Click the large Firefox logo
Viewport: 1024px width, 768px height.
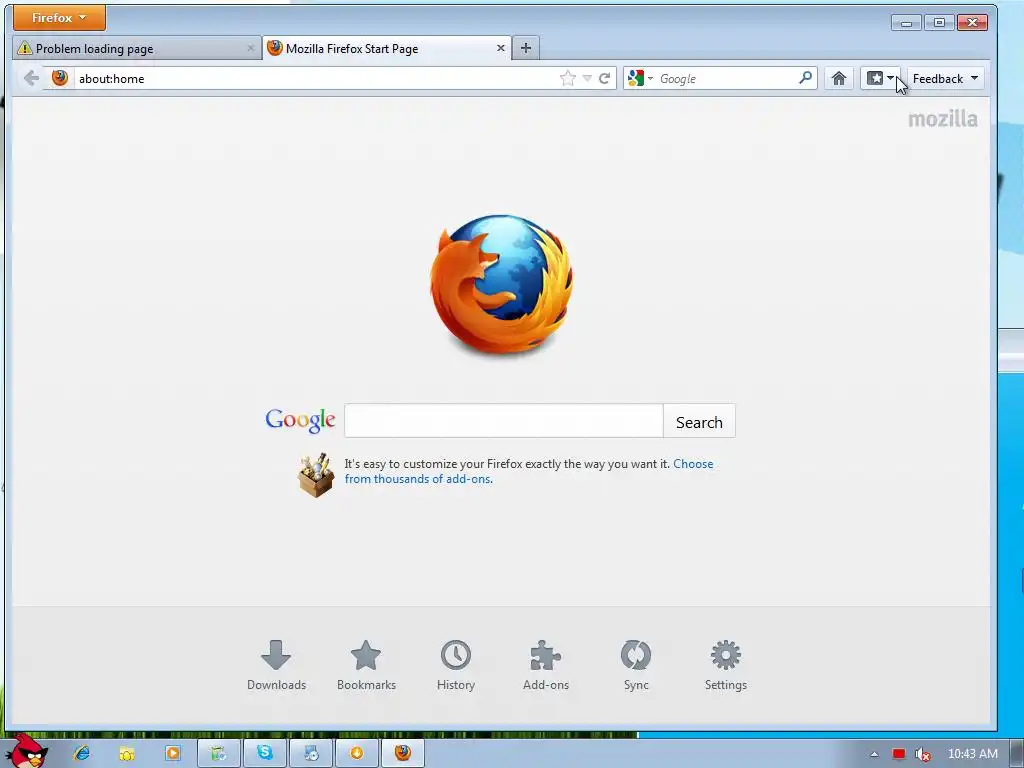click(x=501, y=284)
